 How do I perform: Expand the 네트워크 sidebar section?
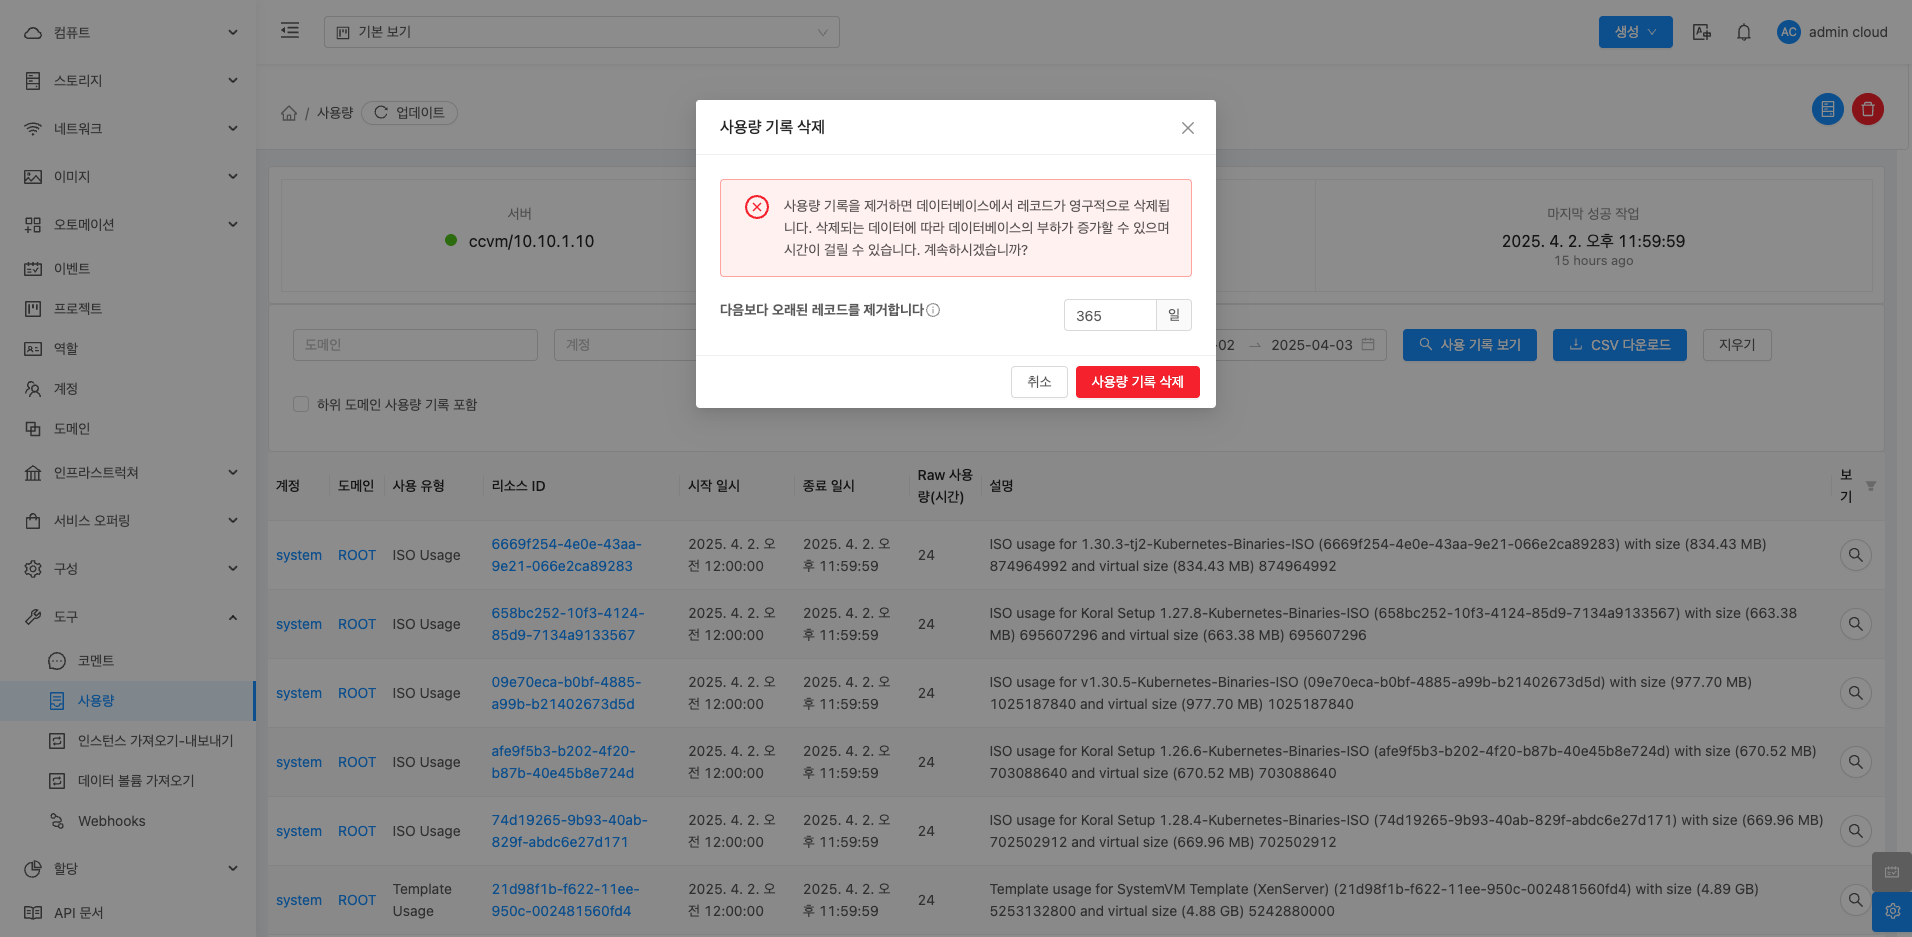click(128, 128)
